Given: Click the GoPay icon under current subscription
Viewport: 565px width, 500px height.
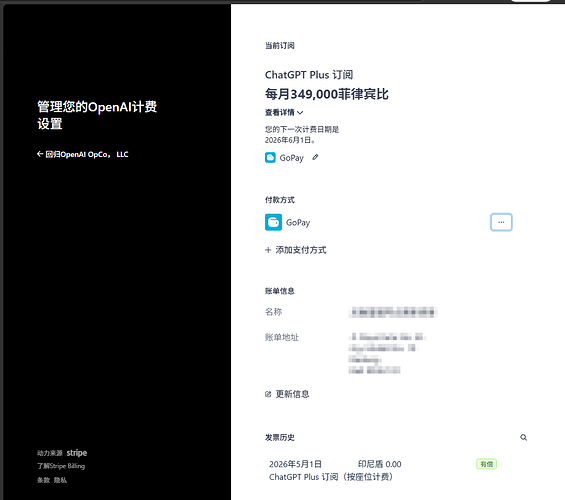Looking at the screenshot, I should pyautogui.click(x=270, y=158).
